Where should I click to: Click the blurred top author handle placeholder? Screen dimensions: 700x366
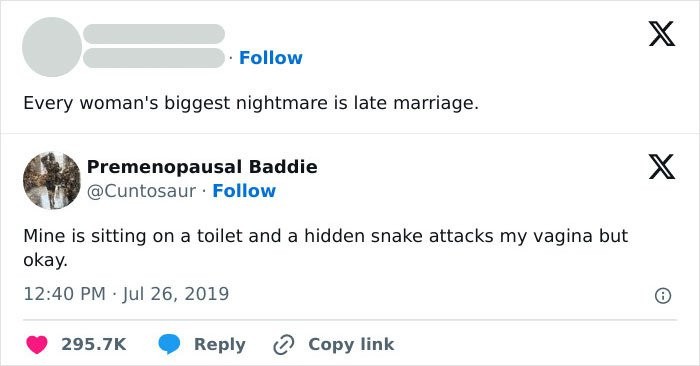pyautogui.click(x=154, y=58)
